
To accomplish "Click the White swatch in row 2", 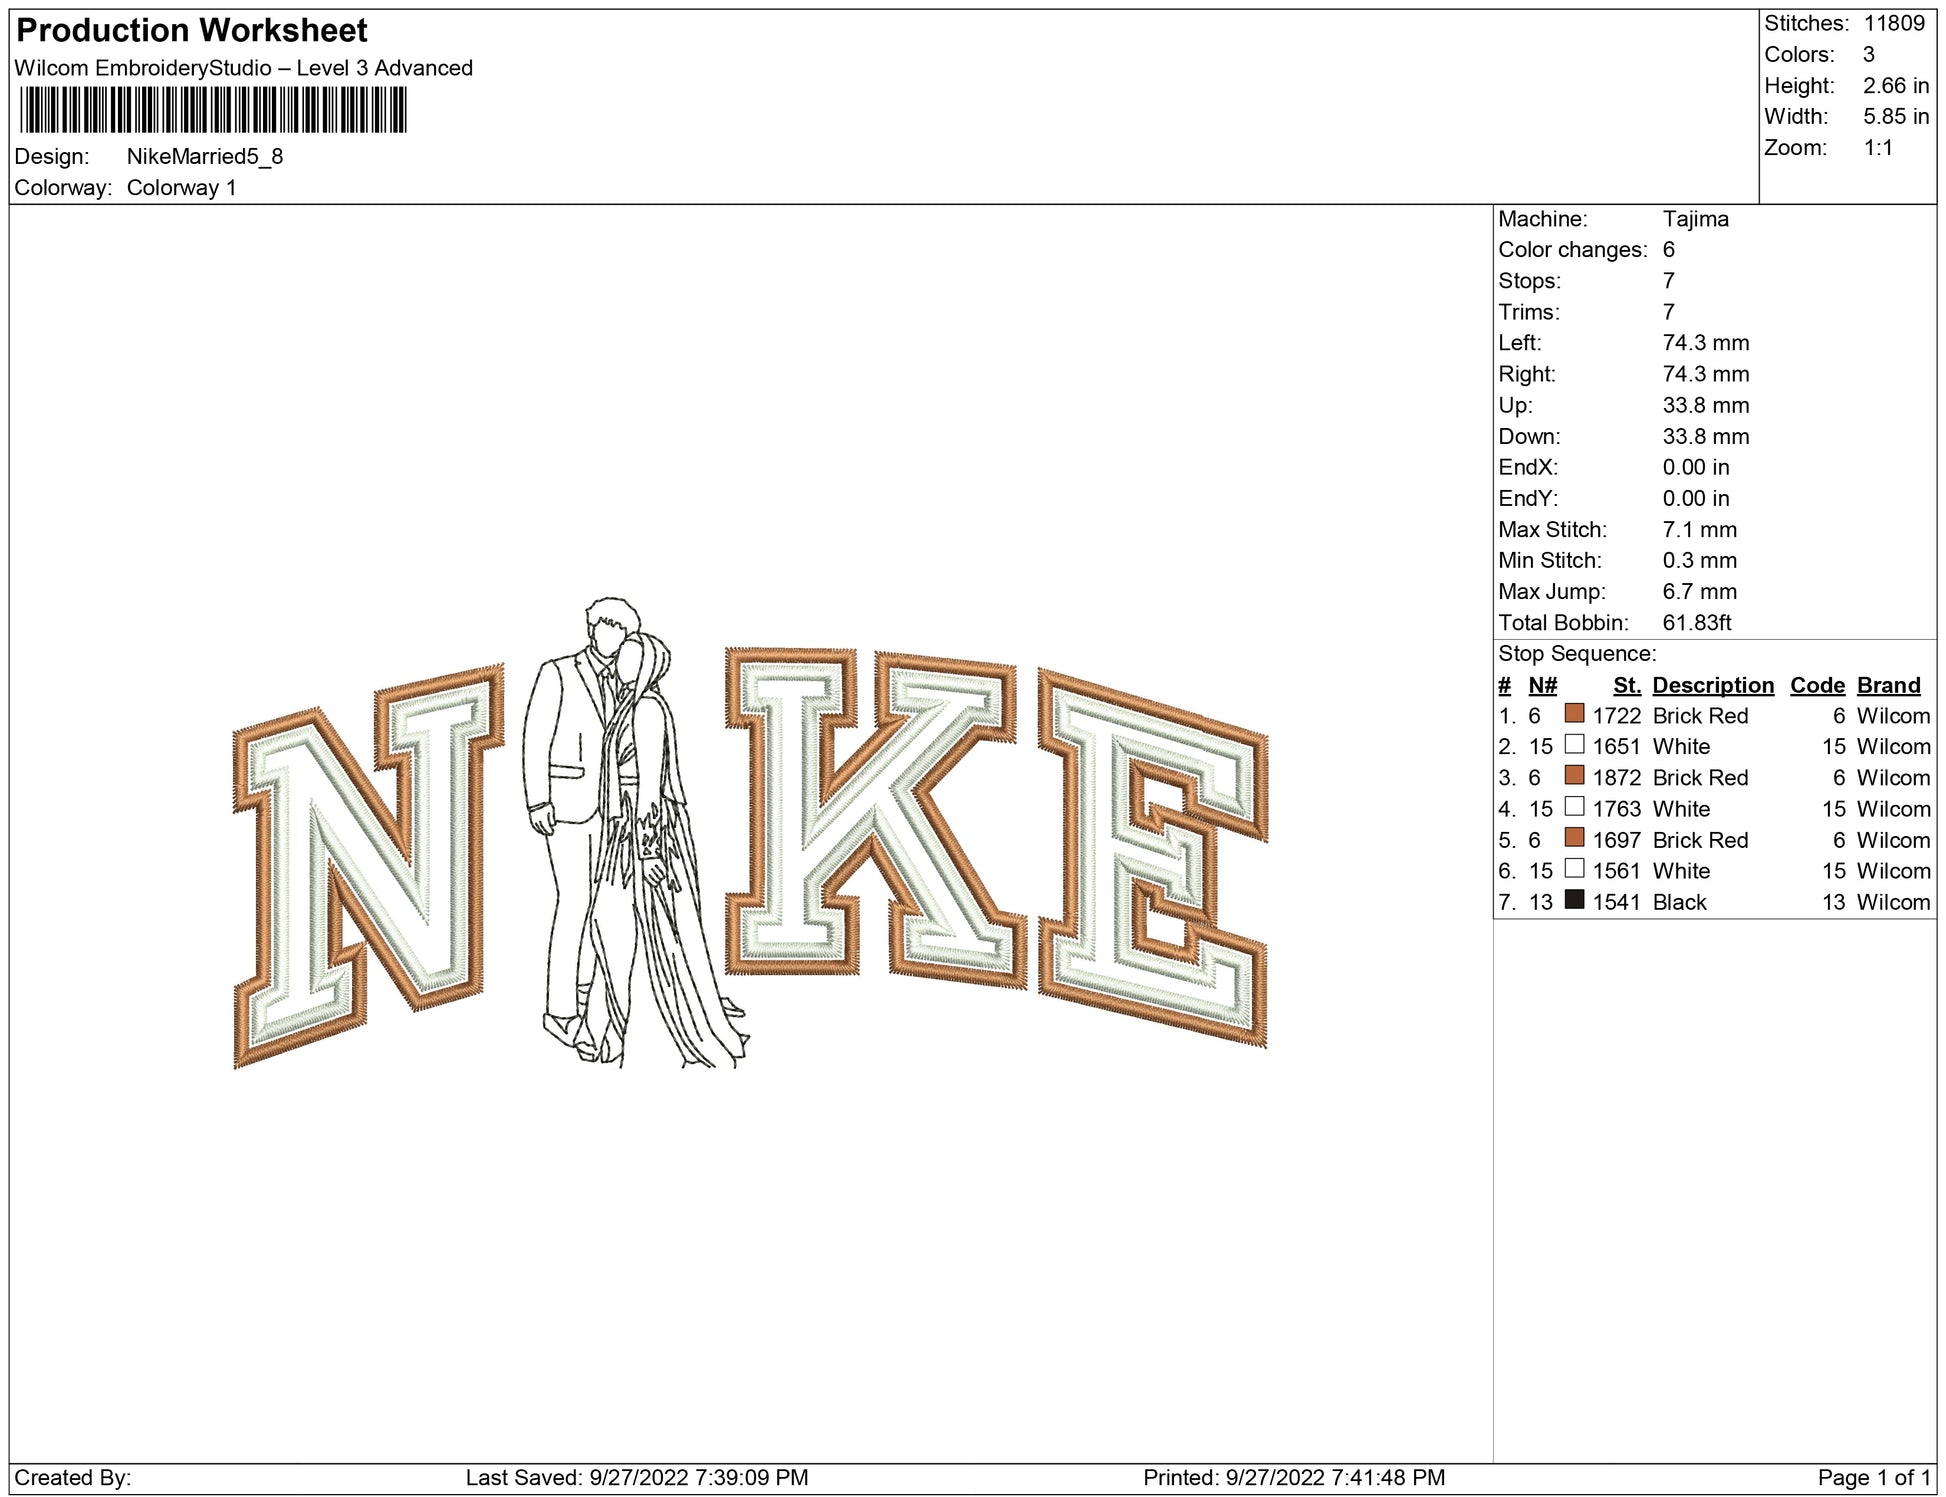I will [1574, 744].
